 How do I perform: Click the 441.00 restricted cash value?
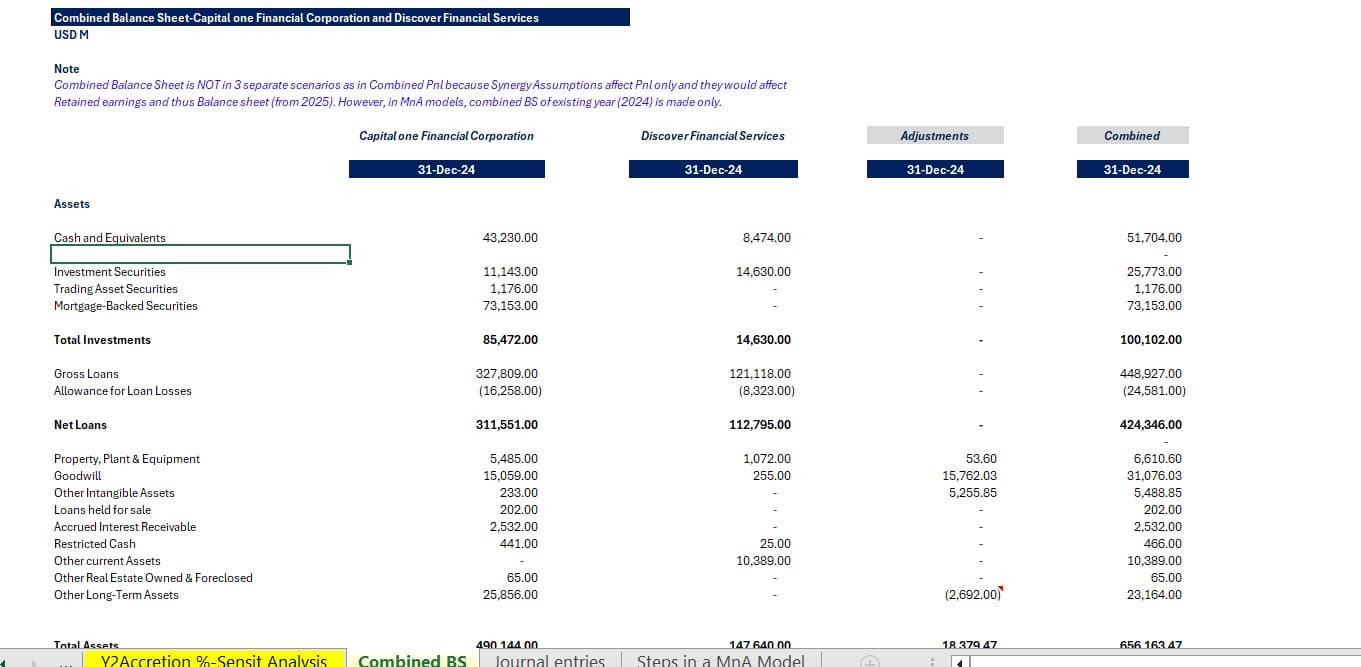pos(519,544)
